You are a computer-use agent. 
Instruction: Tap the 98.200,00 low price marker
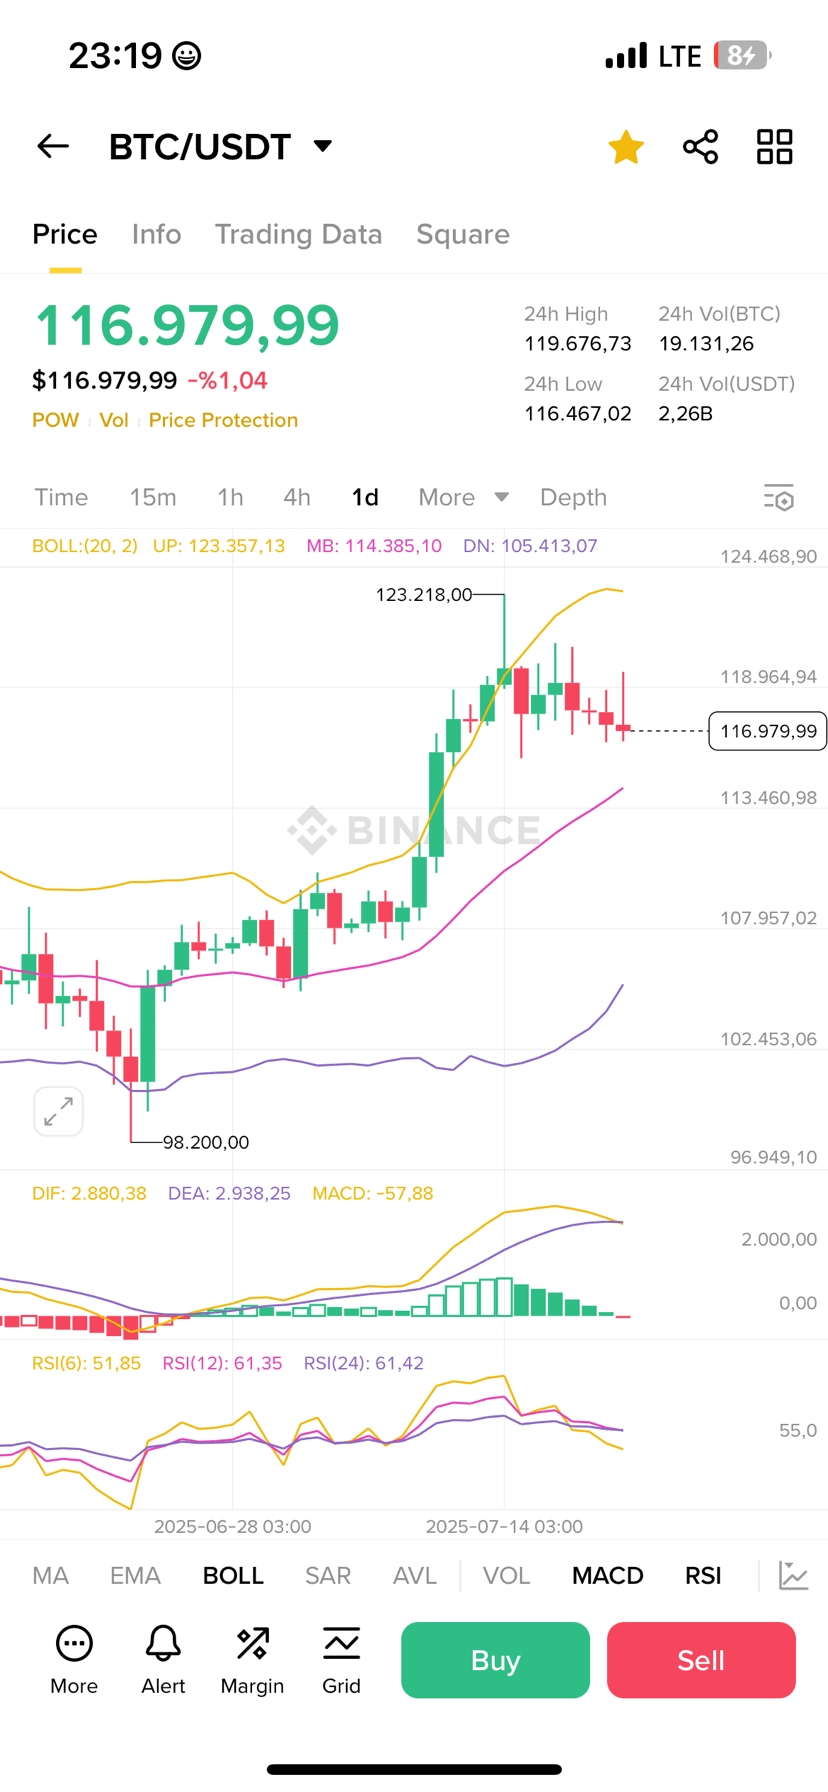tap(206, 1142)
